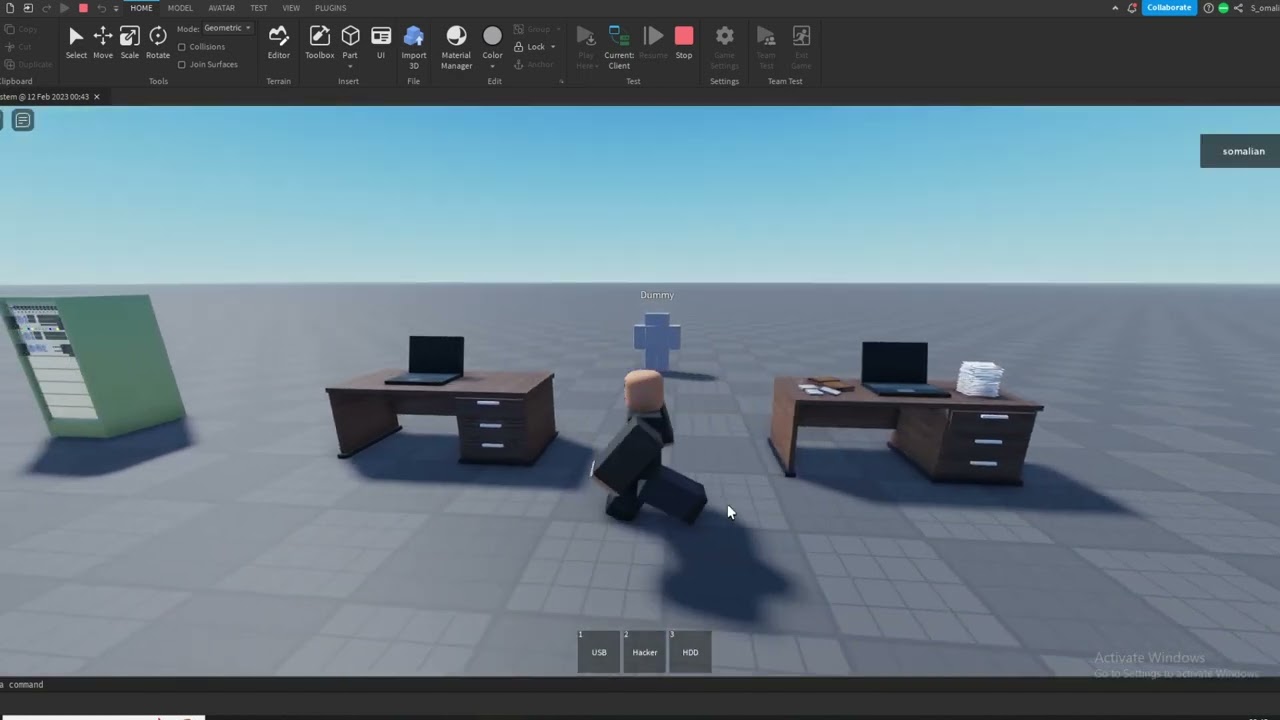Viewport: 1280px width, 720px height.
Task: Select the USB hotbar slot
Action: coord(598,651)
